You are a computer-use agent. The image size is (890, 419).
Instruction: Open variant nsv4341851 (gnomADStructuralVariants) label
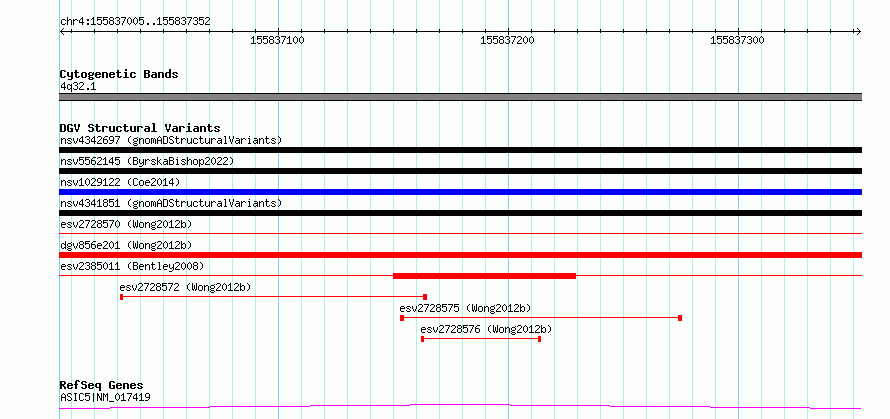tap(171, 203)
